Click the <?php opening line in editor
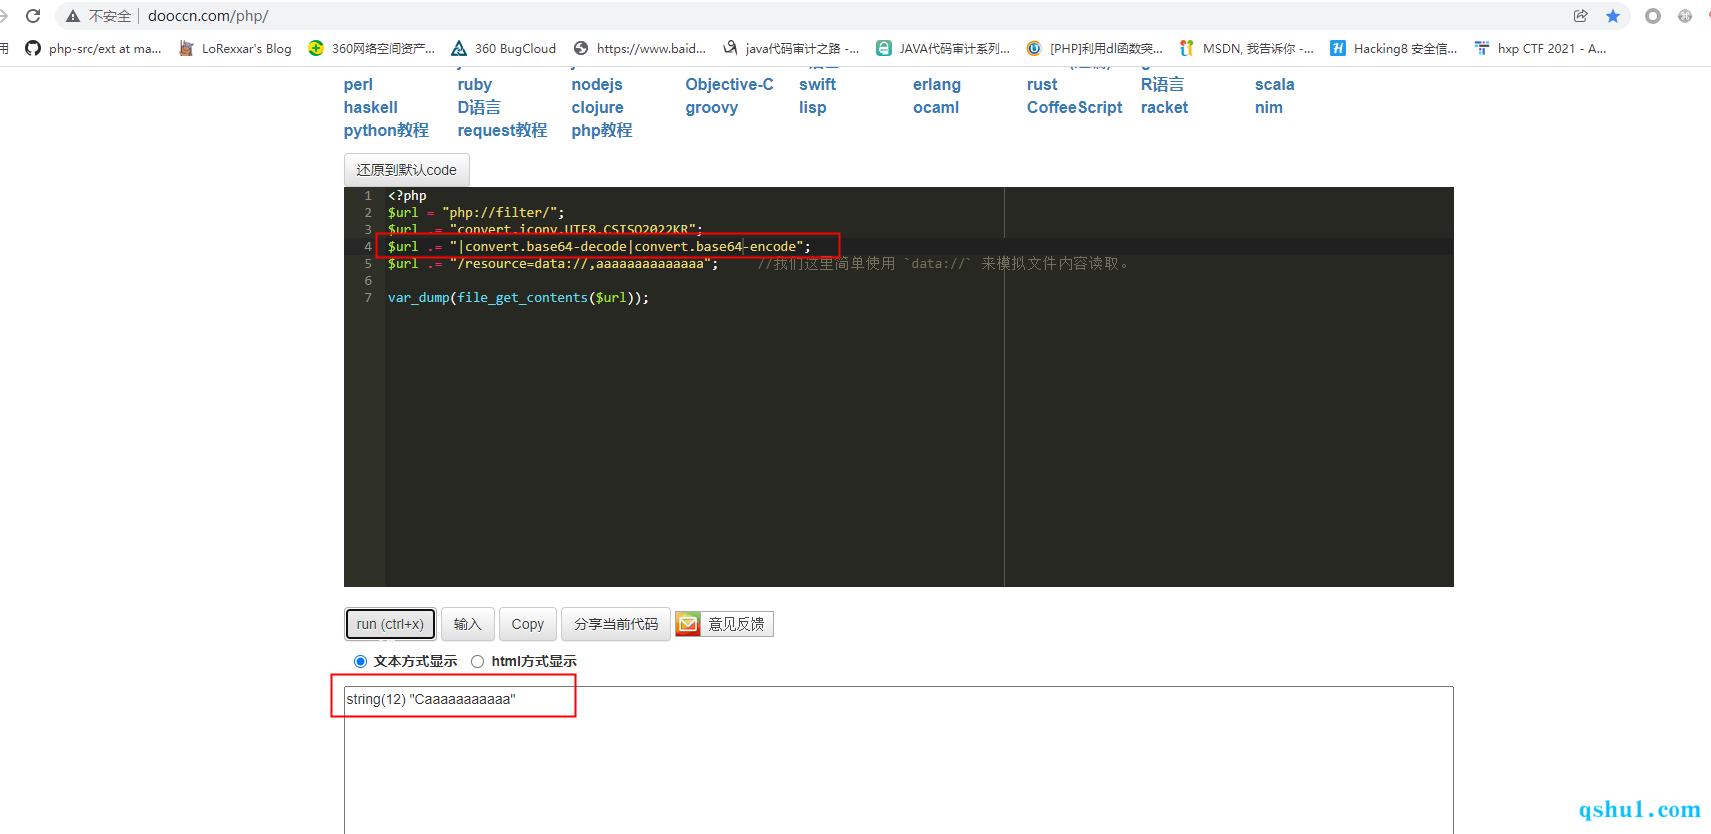 click(x=407, y=196)
